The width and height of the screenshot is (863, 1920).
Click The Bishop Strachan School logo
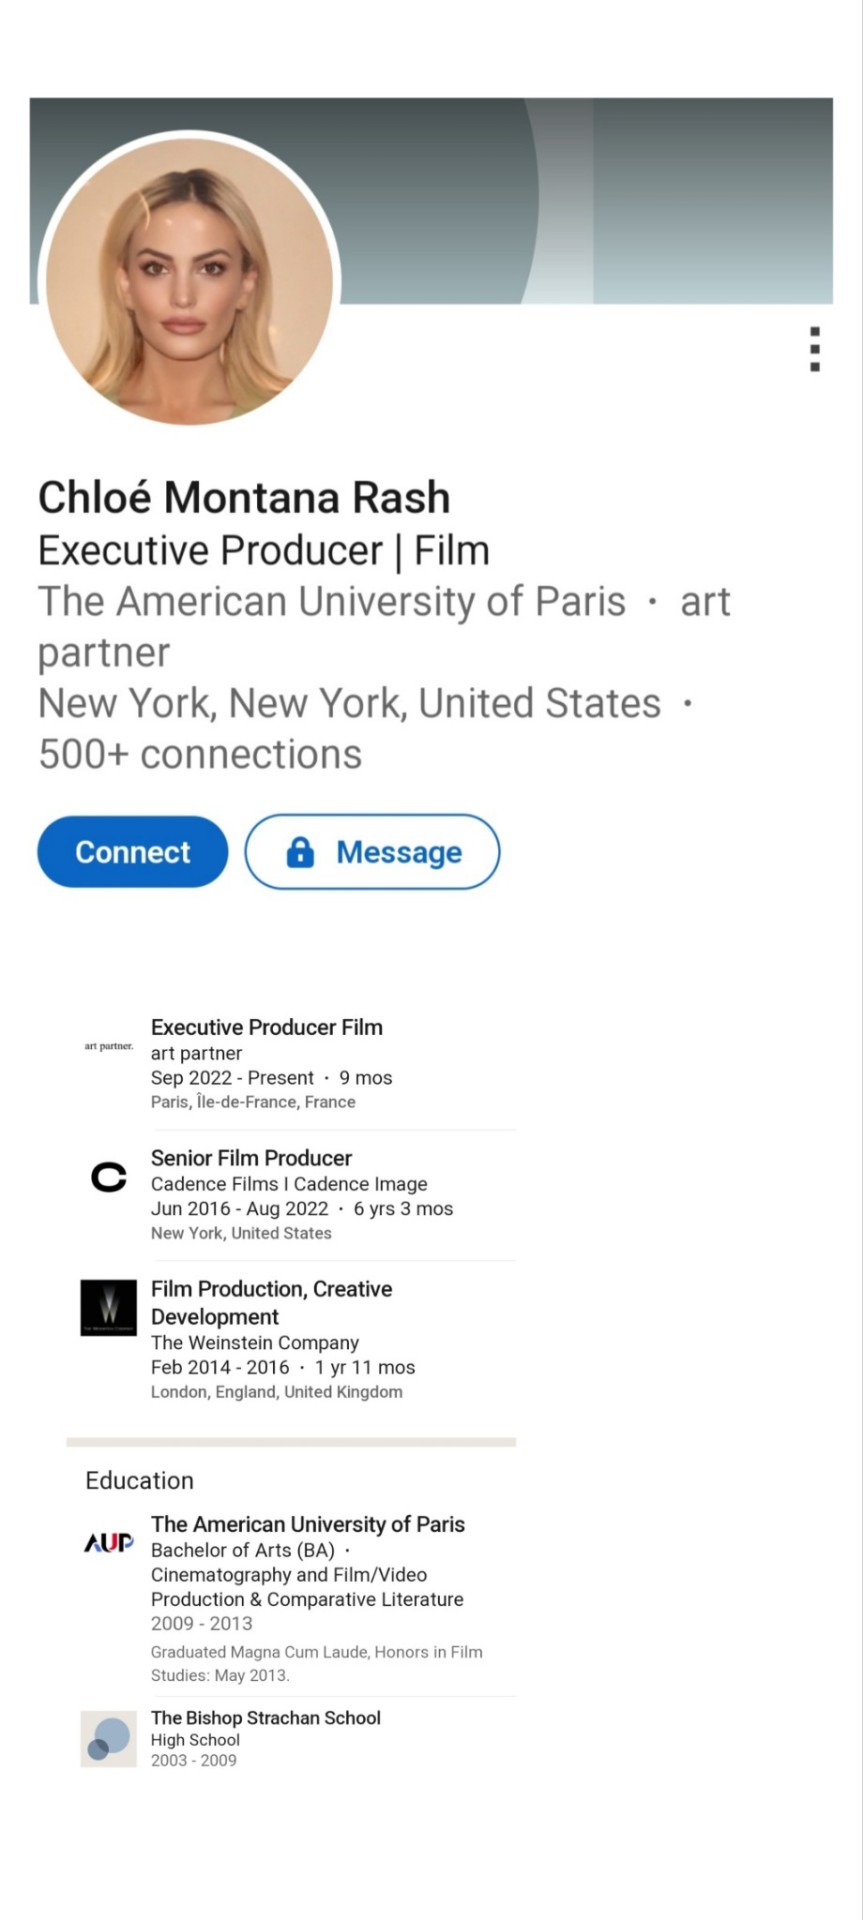point(108,1738)
